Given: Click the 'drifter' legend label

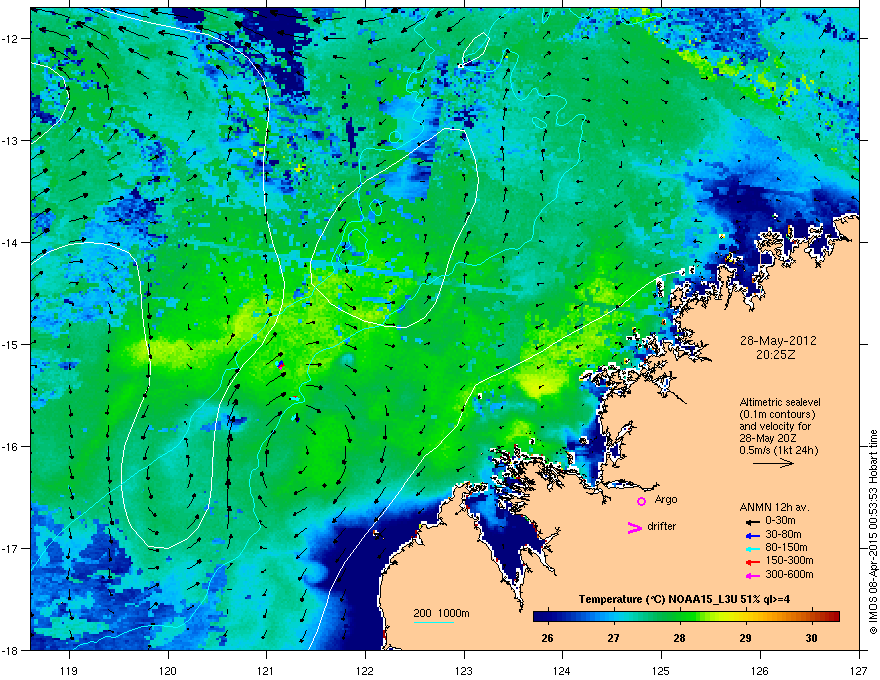Looking at the screenshot, I should tap(662, 526).
